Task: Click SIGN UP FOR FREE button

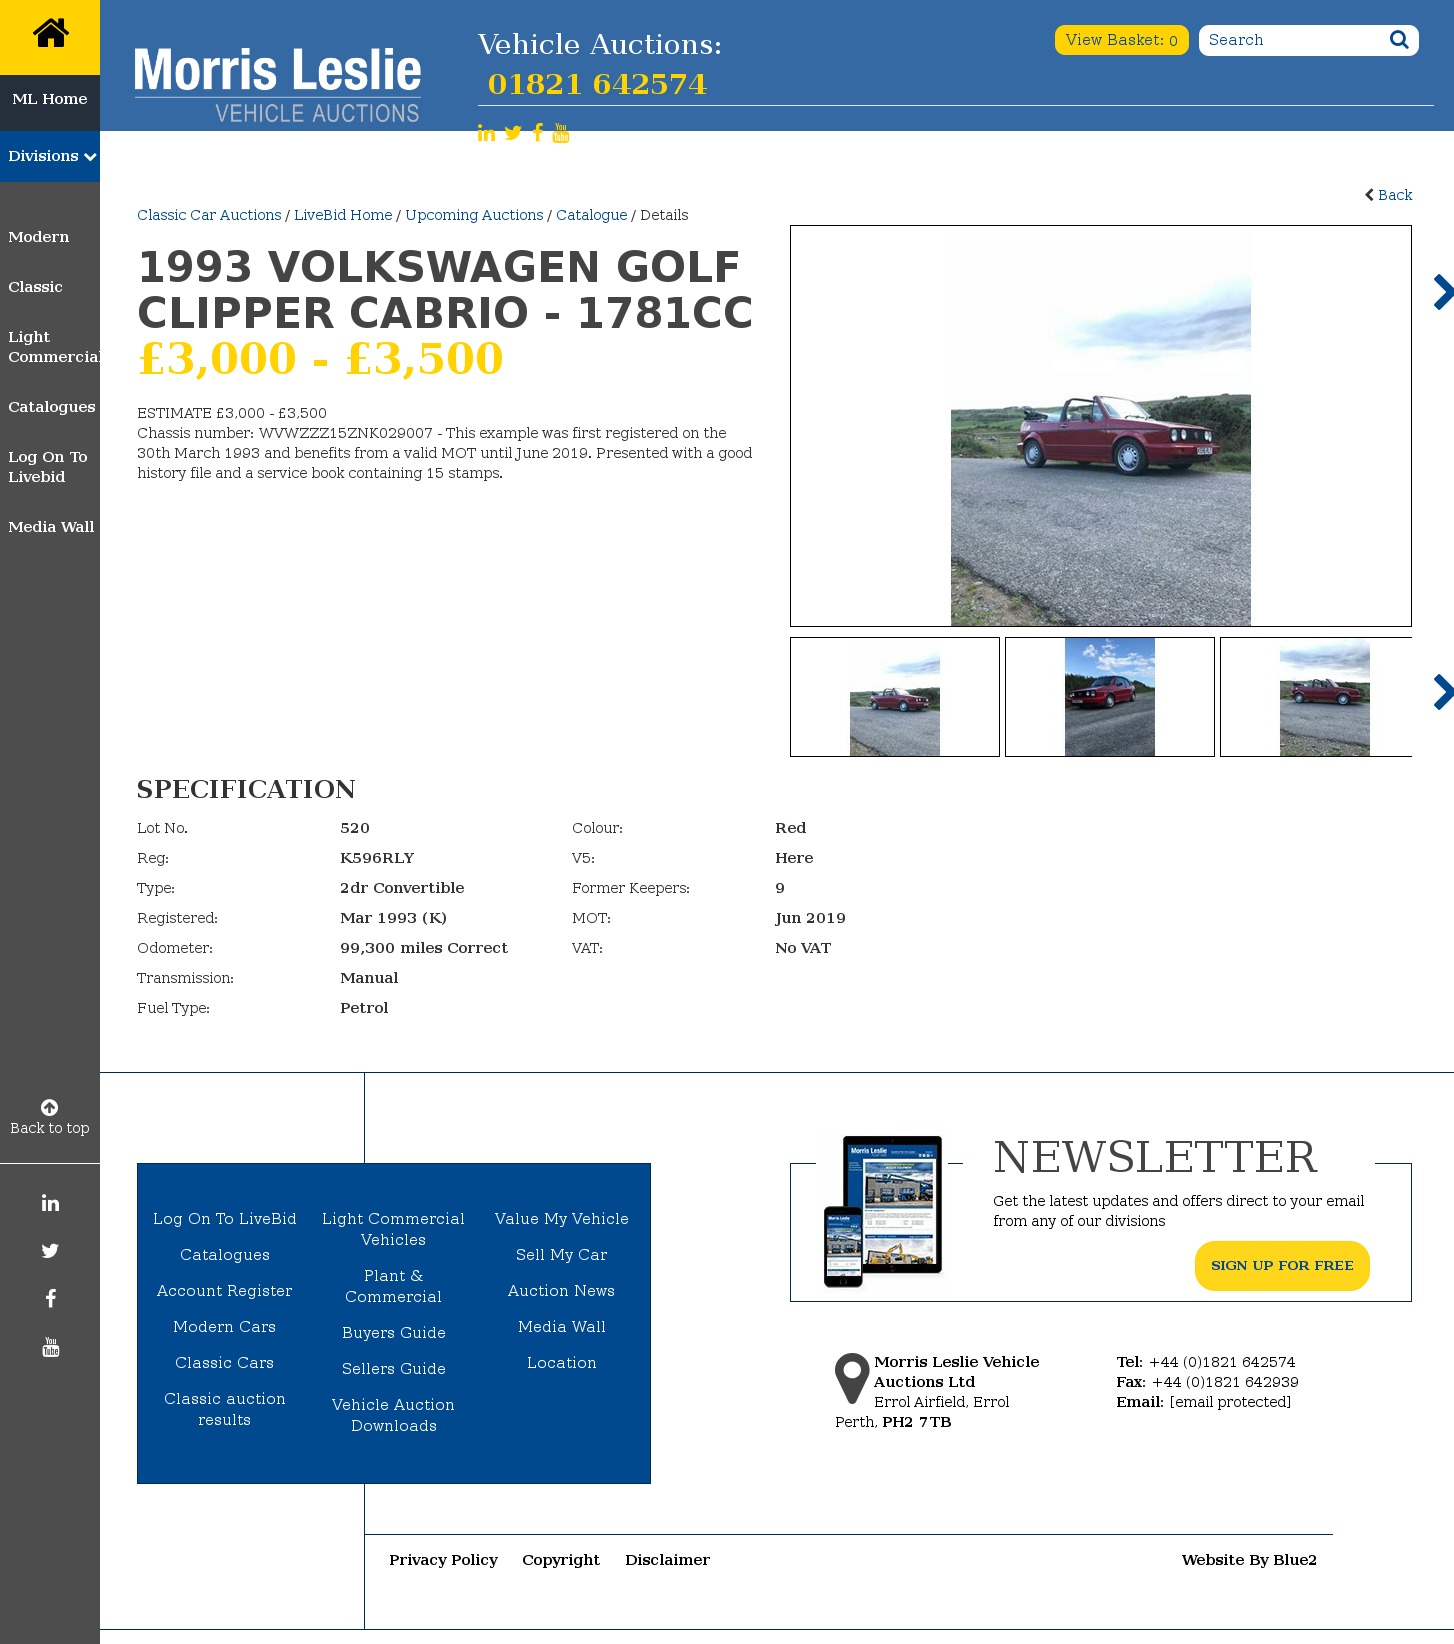Action: 1282,1266
